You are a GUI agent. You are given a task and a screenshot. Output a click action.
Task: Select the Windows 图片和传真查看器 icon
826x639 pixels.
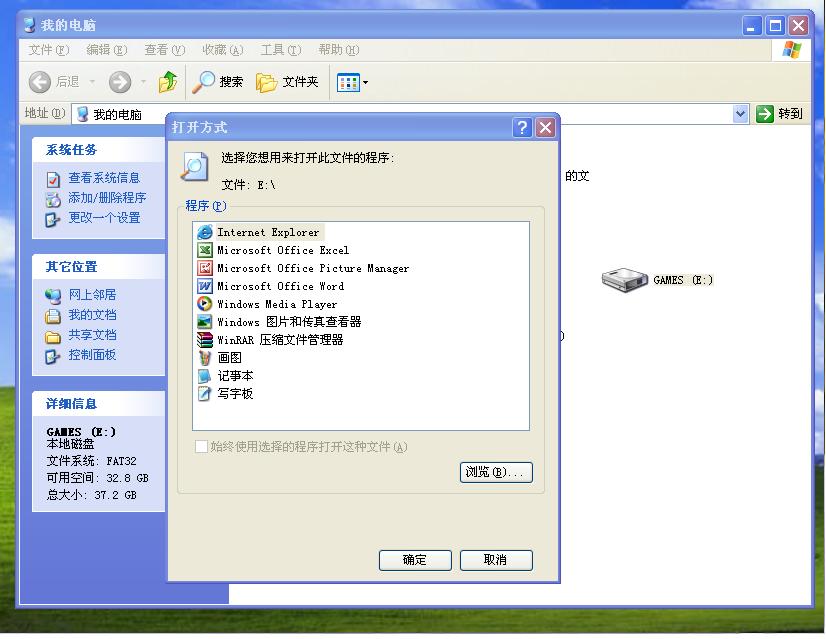pyautogui.click(x=204, y=322)
